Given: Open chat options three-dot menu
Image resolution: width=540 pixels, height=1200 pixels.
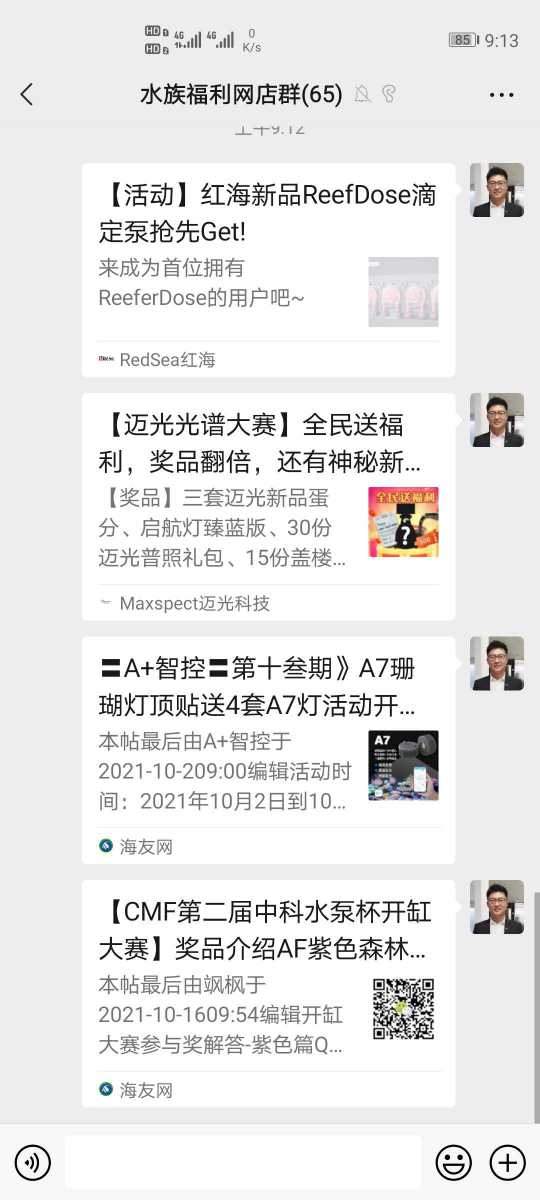Looking at the screenshot, I should [501, 95].
